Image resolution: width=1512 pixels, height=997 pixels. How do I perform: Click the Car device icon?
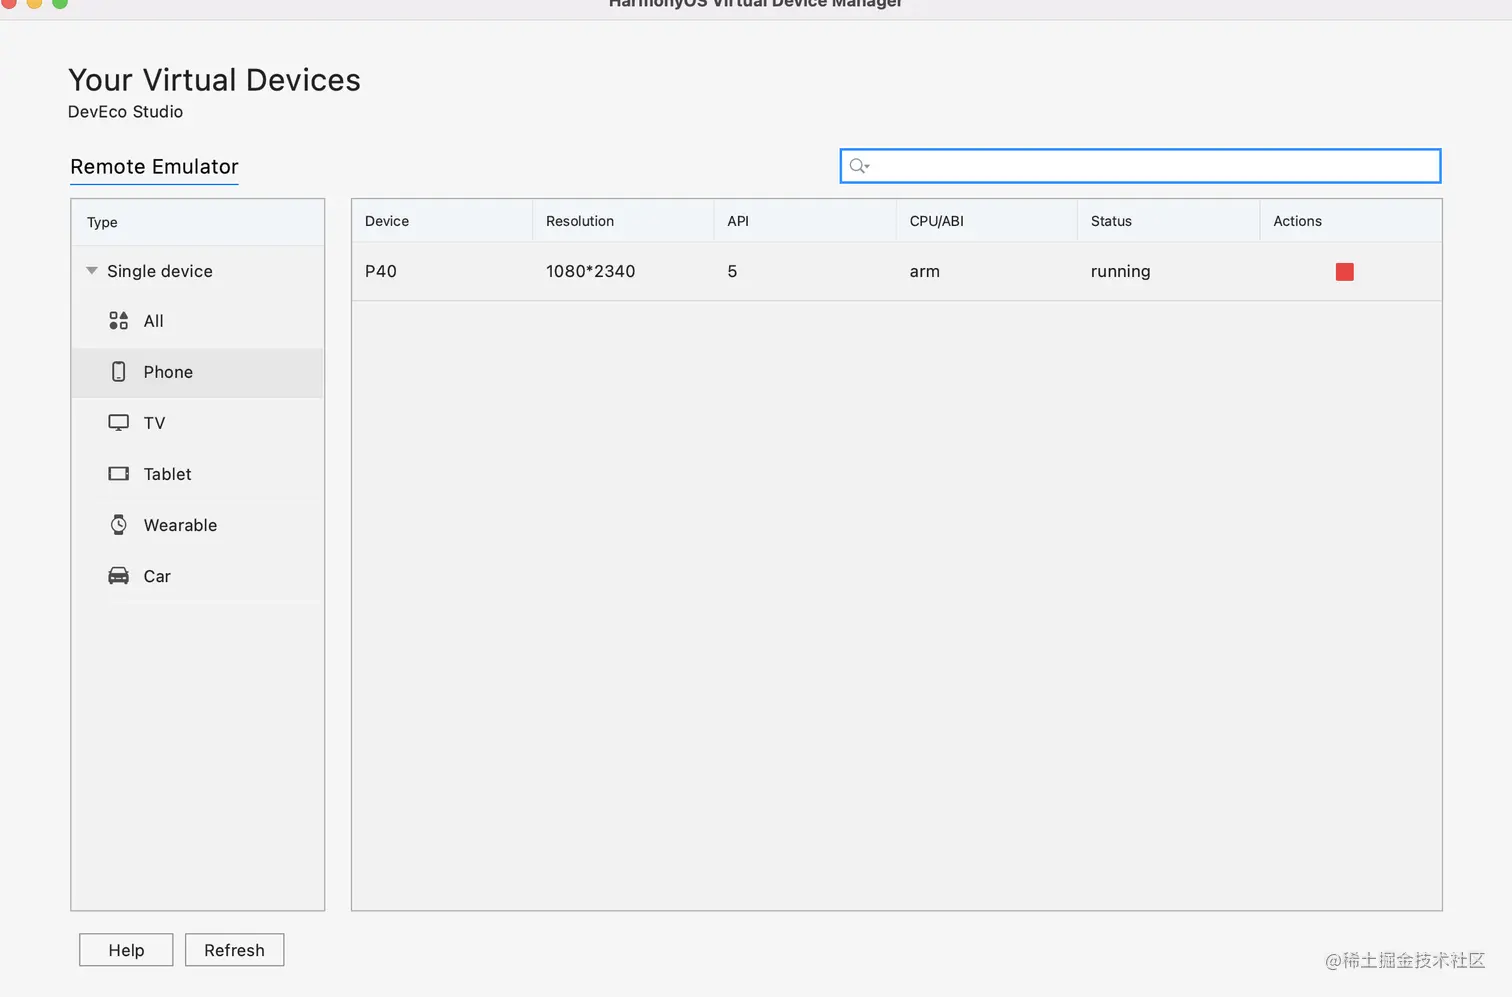point(118,576)
